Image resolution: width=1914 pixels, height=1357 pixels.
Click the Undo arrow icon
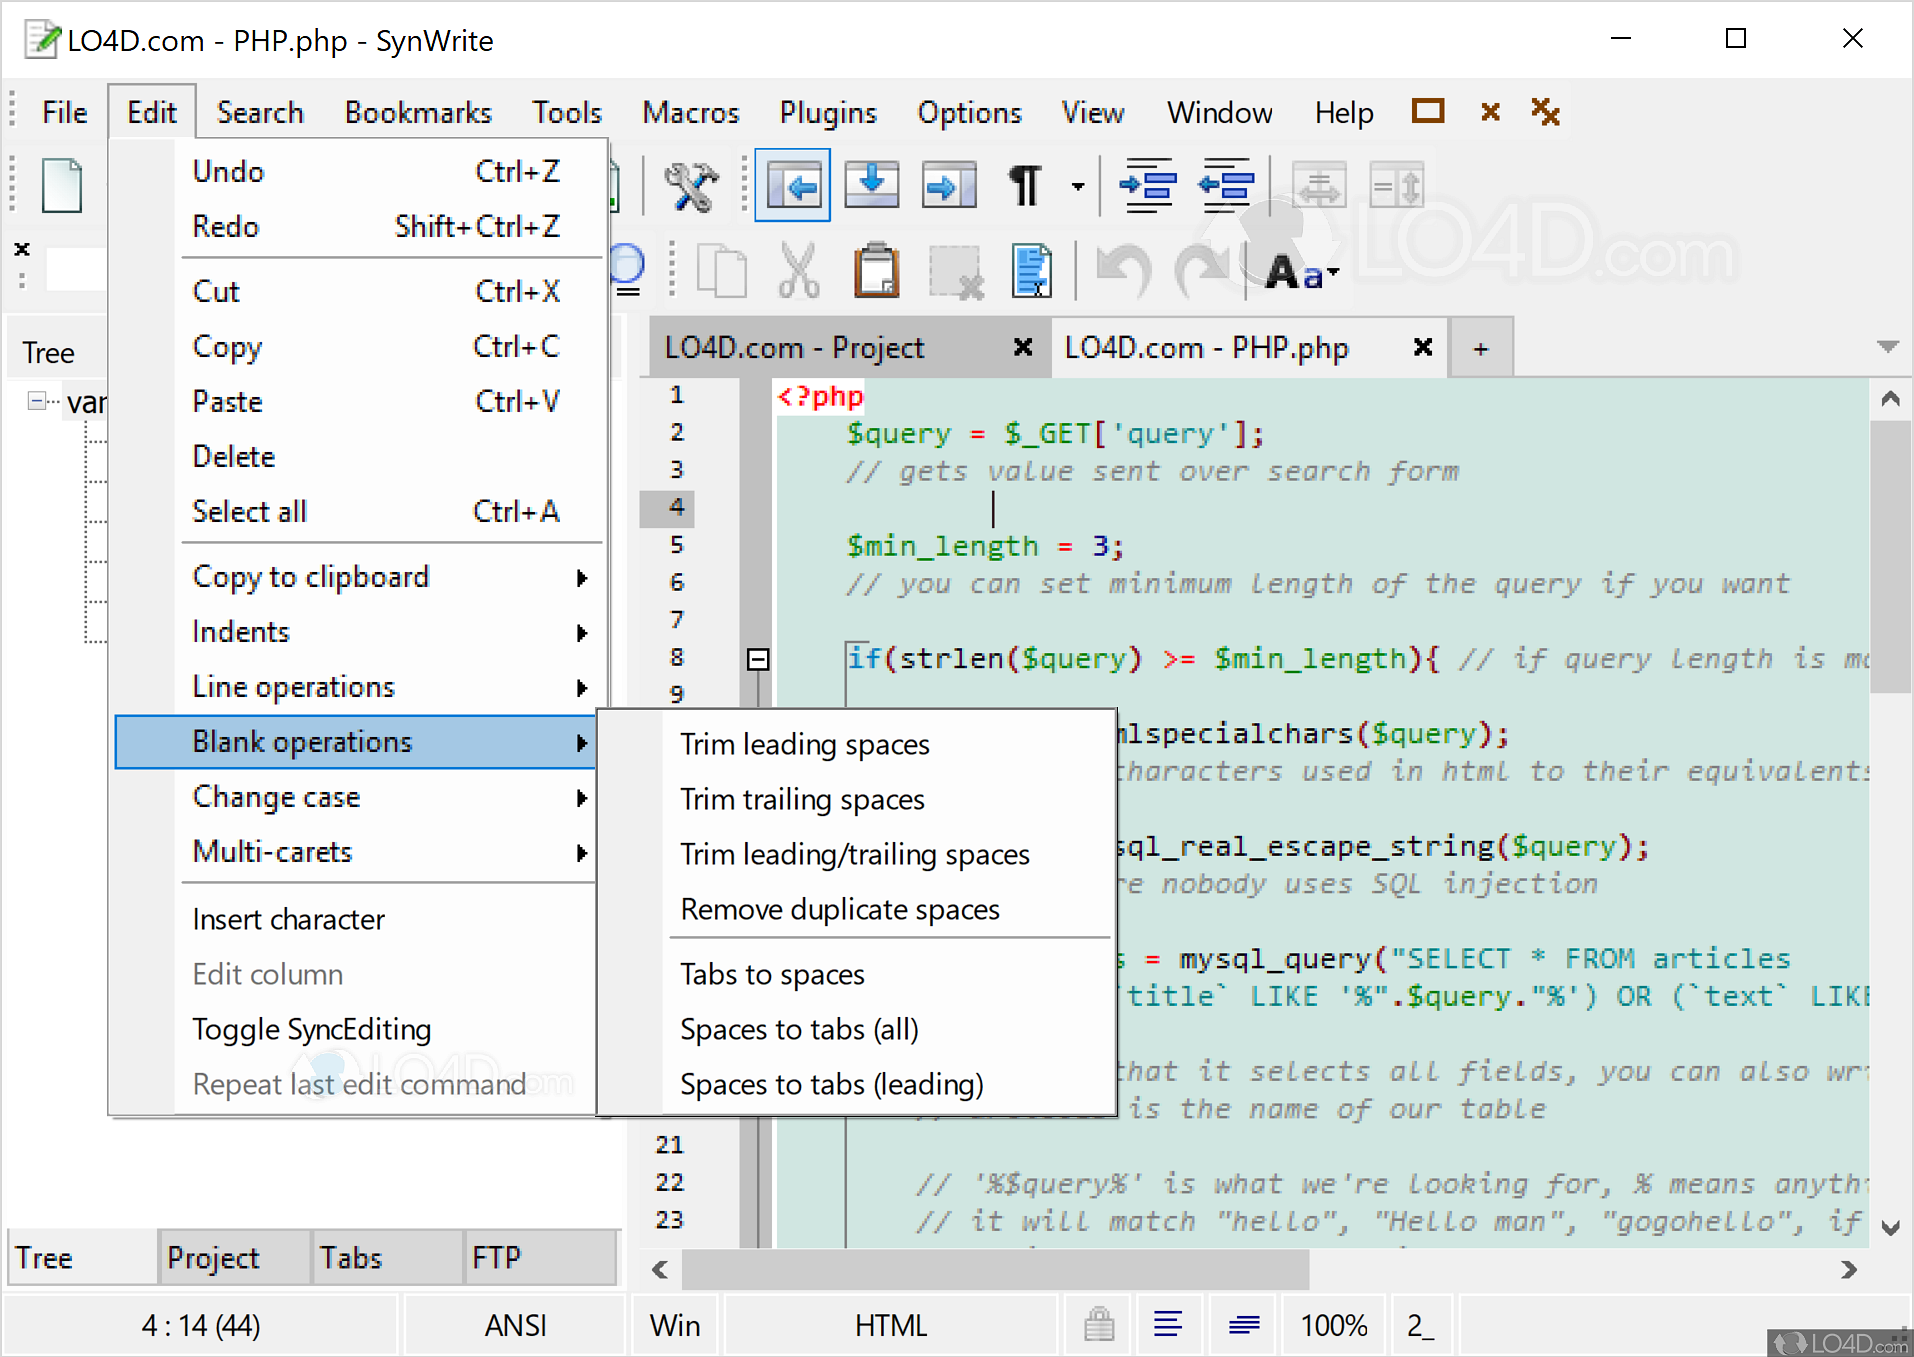(x=1122, y=270)
